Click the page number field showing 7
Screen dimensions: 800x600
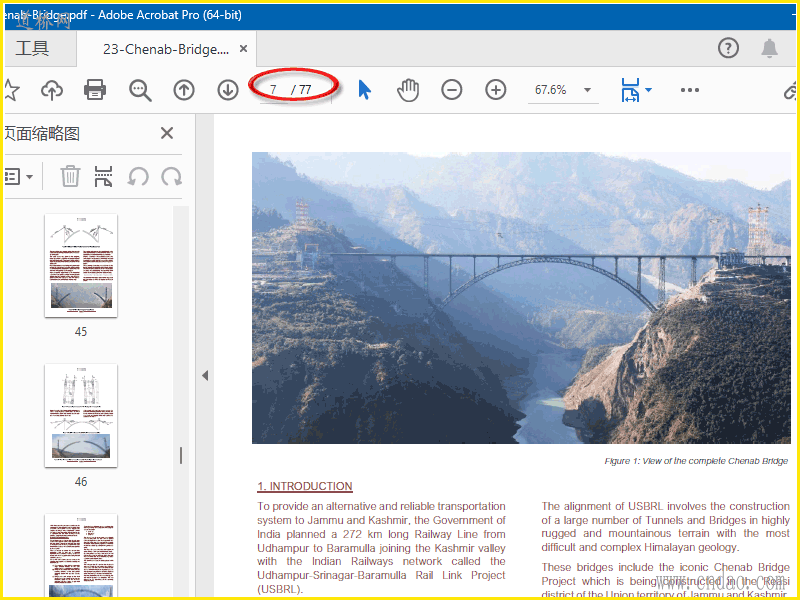pyautogui.click(x=274, y=90)
